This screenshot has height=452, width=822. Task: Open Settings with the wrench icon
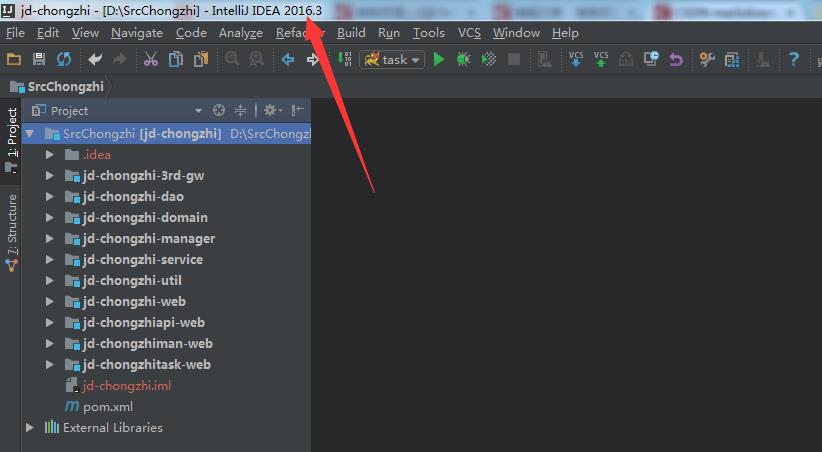tap(707, 59)
